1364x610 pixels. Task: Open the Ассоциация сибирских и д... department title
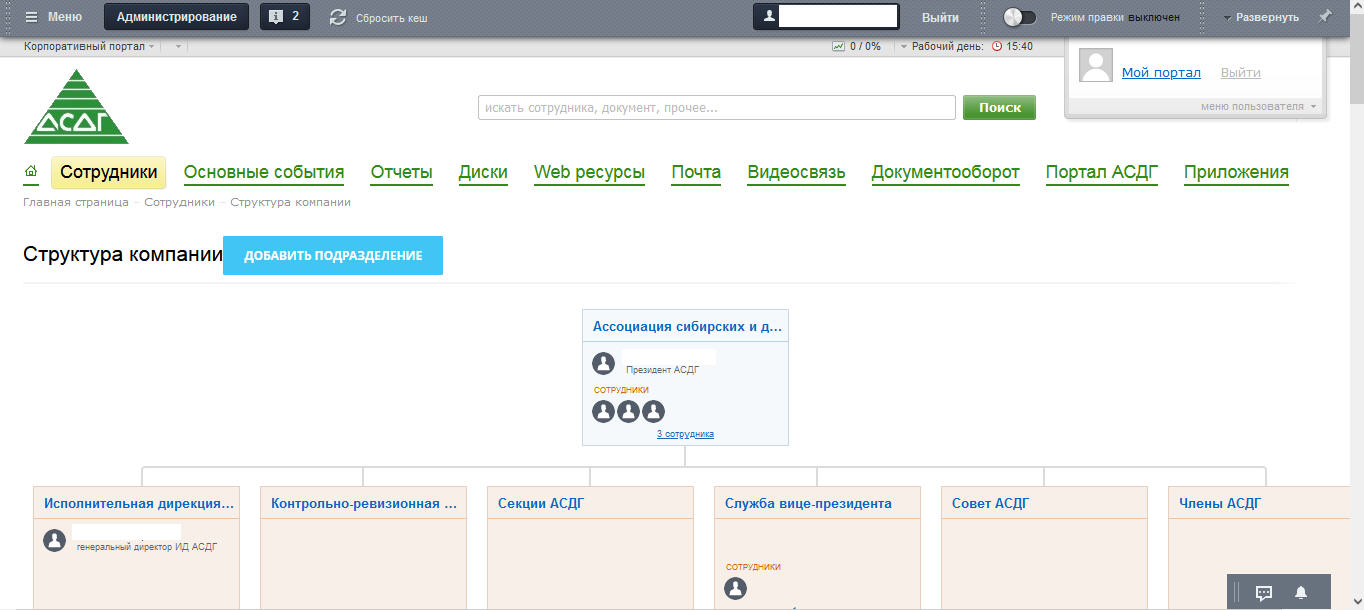click(687, 326)
